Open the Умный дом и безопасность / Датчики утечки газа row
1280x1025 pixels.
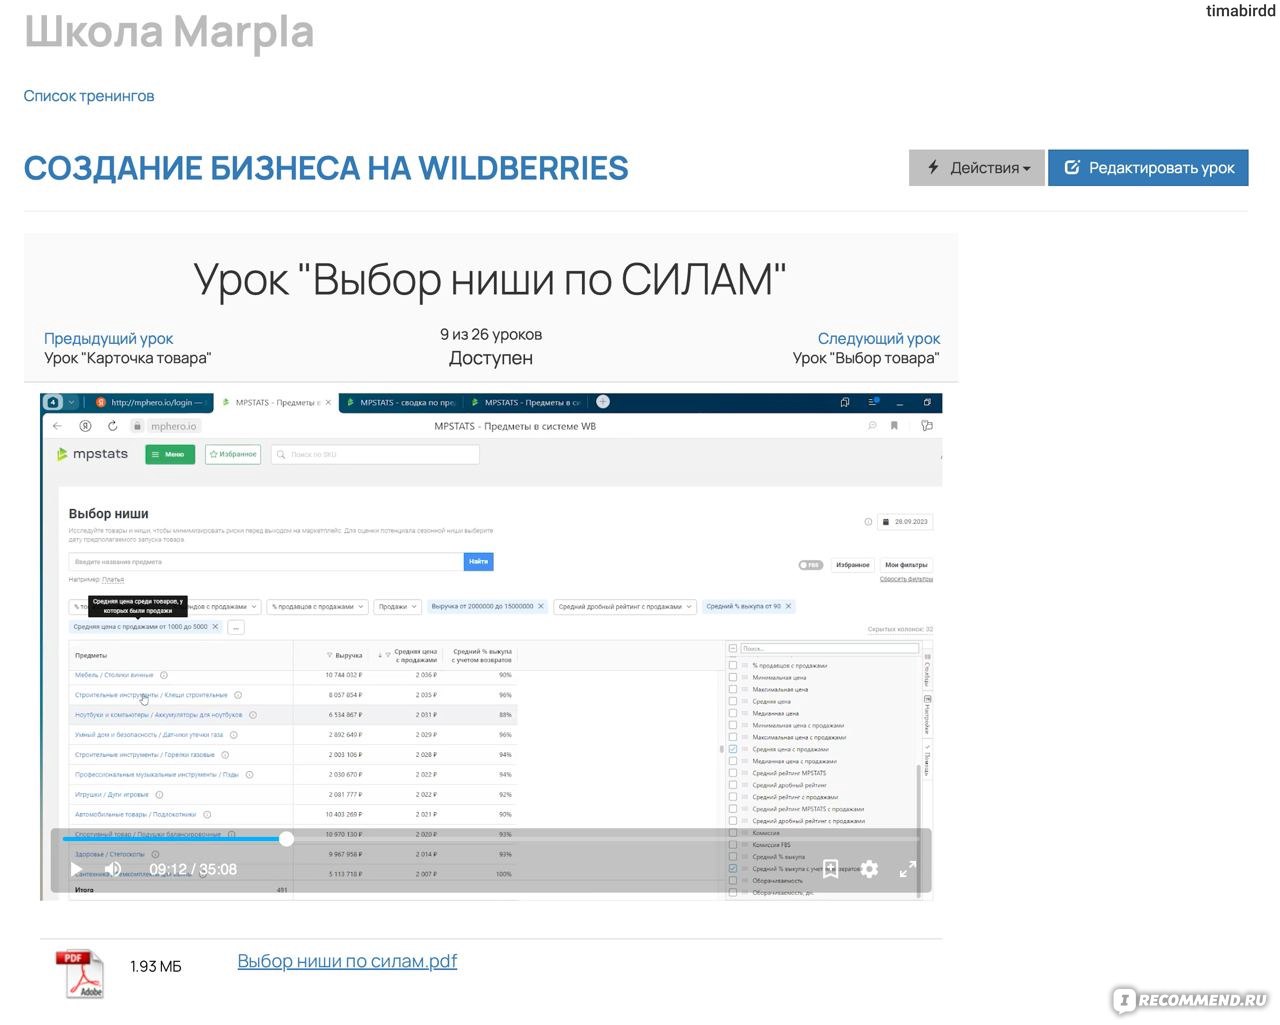pos(149,735)
